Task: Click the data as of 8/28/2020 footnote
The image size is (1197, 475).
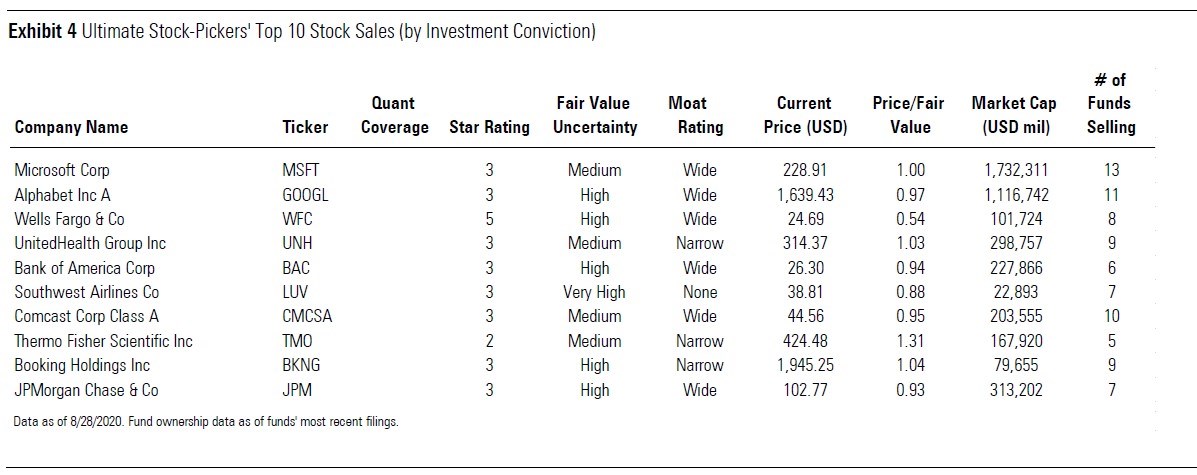Action: [x=205, y=422]
